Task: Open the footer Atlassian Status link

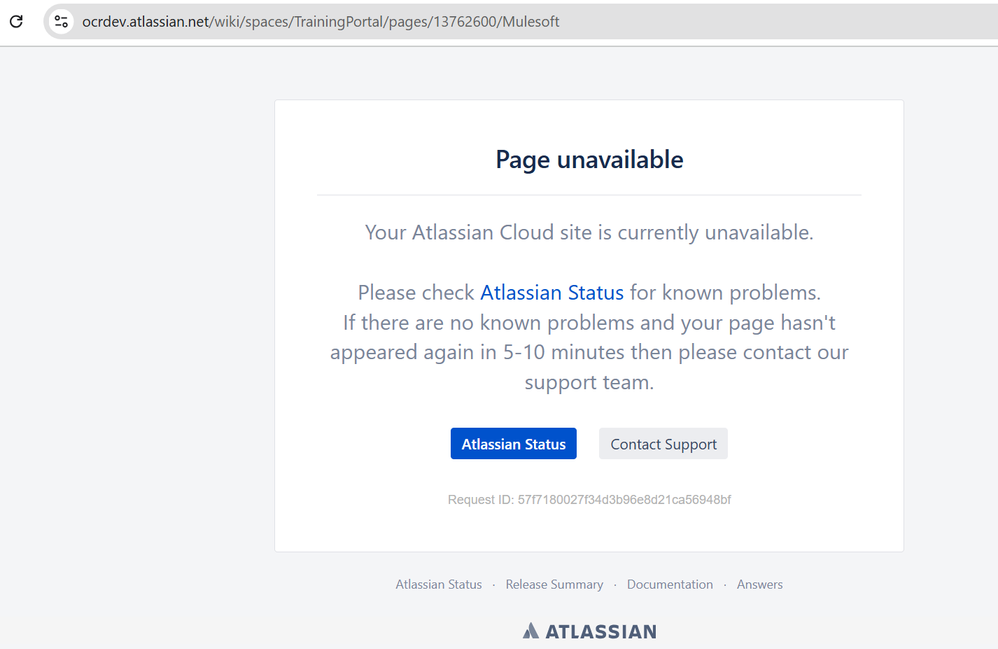Action: pyautogui.click(x=439, y=584)
